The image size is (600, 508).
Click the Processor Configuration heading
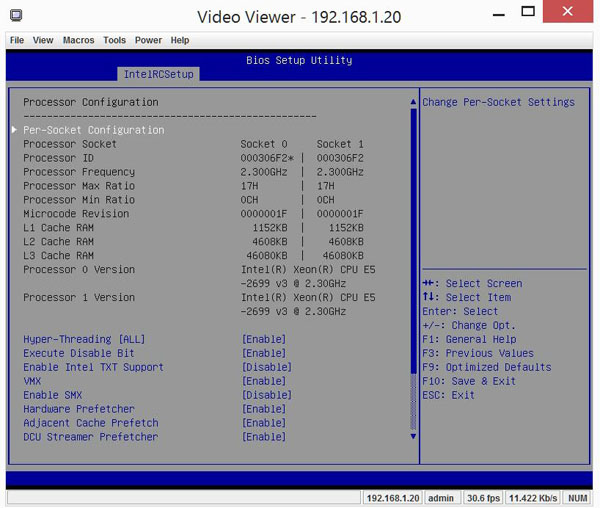[91, 102]
